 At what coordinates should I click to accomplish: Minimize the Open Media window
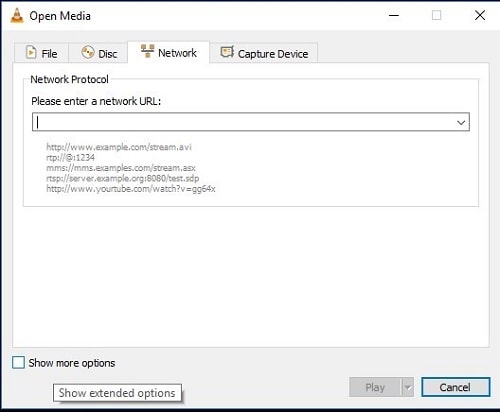click(394, 15)
